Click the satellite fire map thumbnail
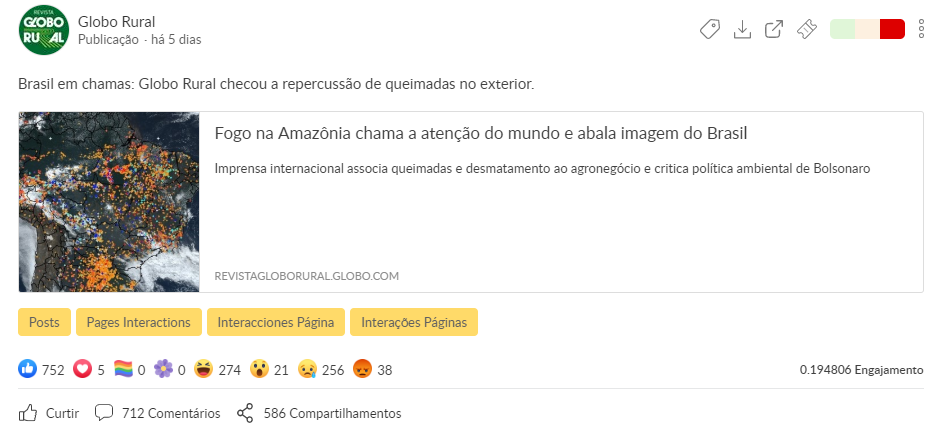The width and height of the screenshot is (941, 437). tap(109, 202)
